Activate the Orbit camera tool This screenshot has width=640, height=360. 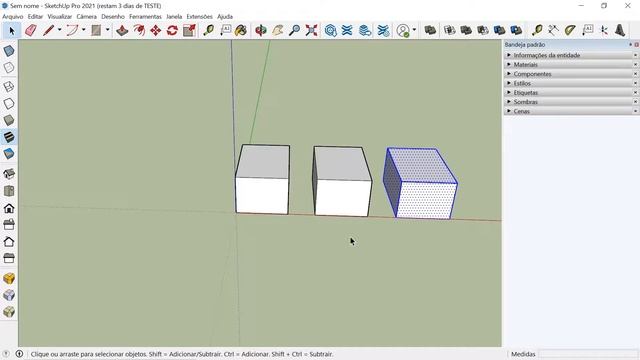[260, 31]
